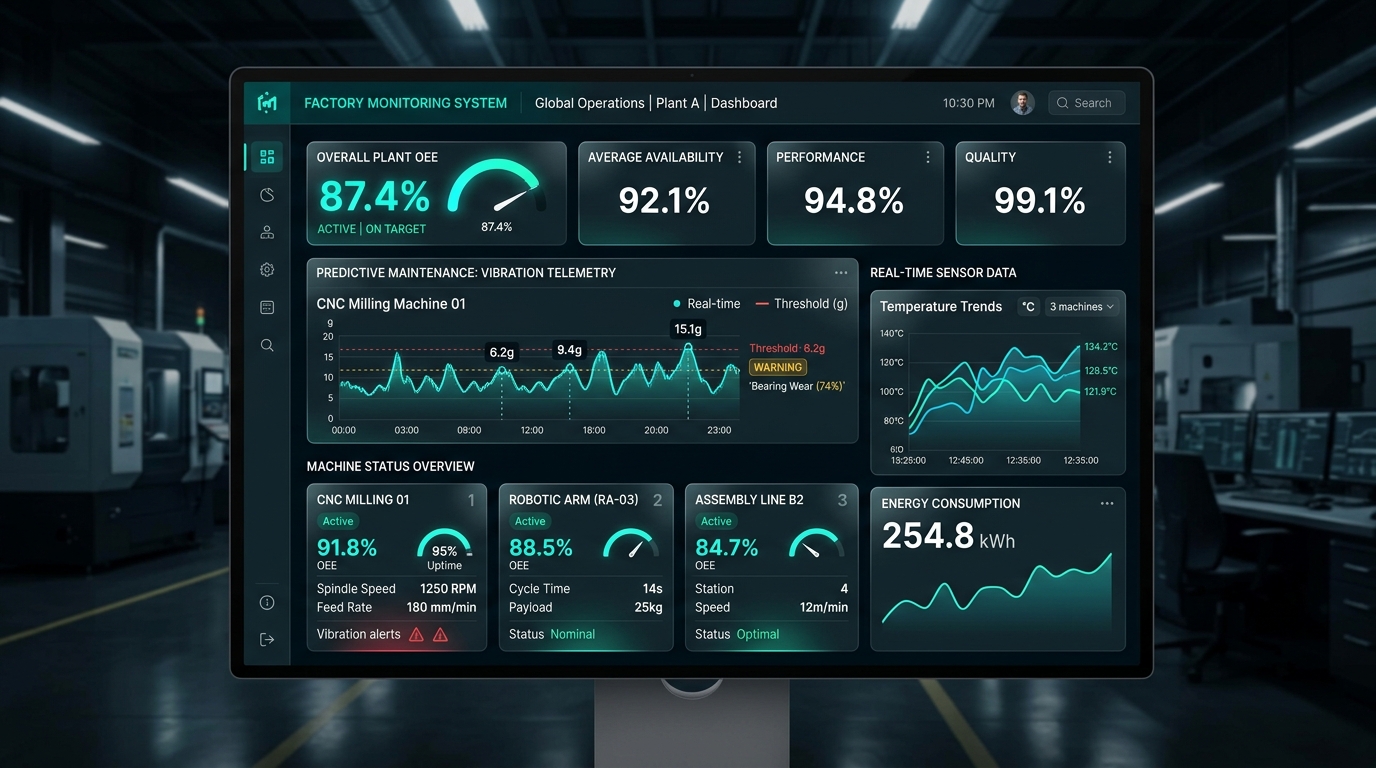Open Energy Consumption ellipsis menu
The image size is (1376, 768).
[1107, 504]
